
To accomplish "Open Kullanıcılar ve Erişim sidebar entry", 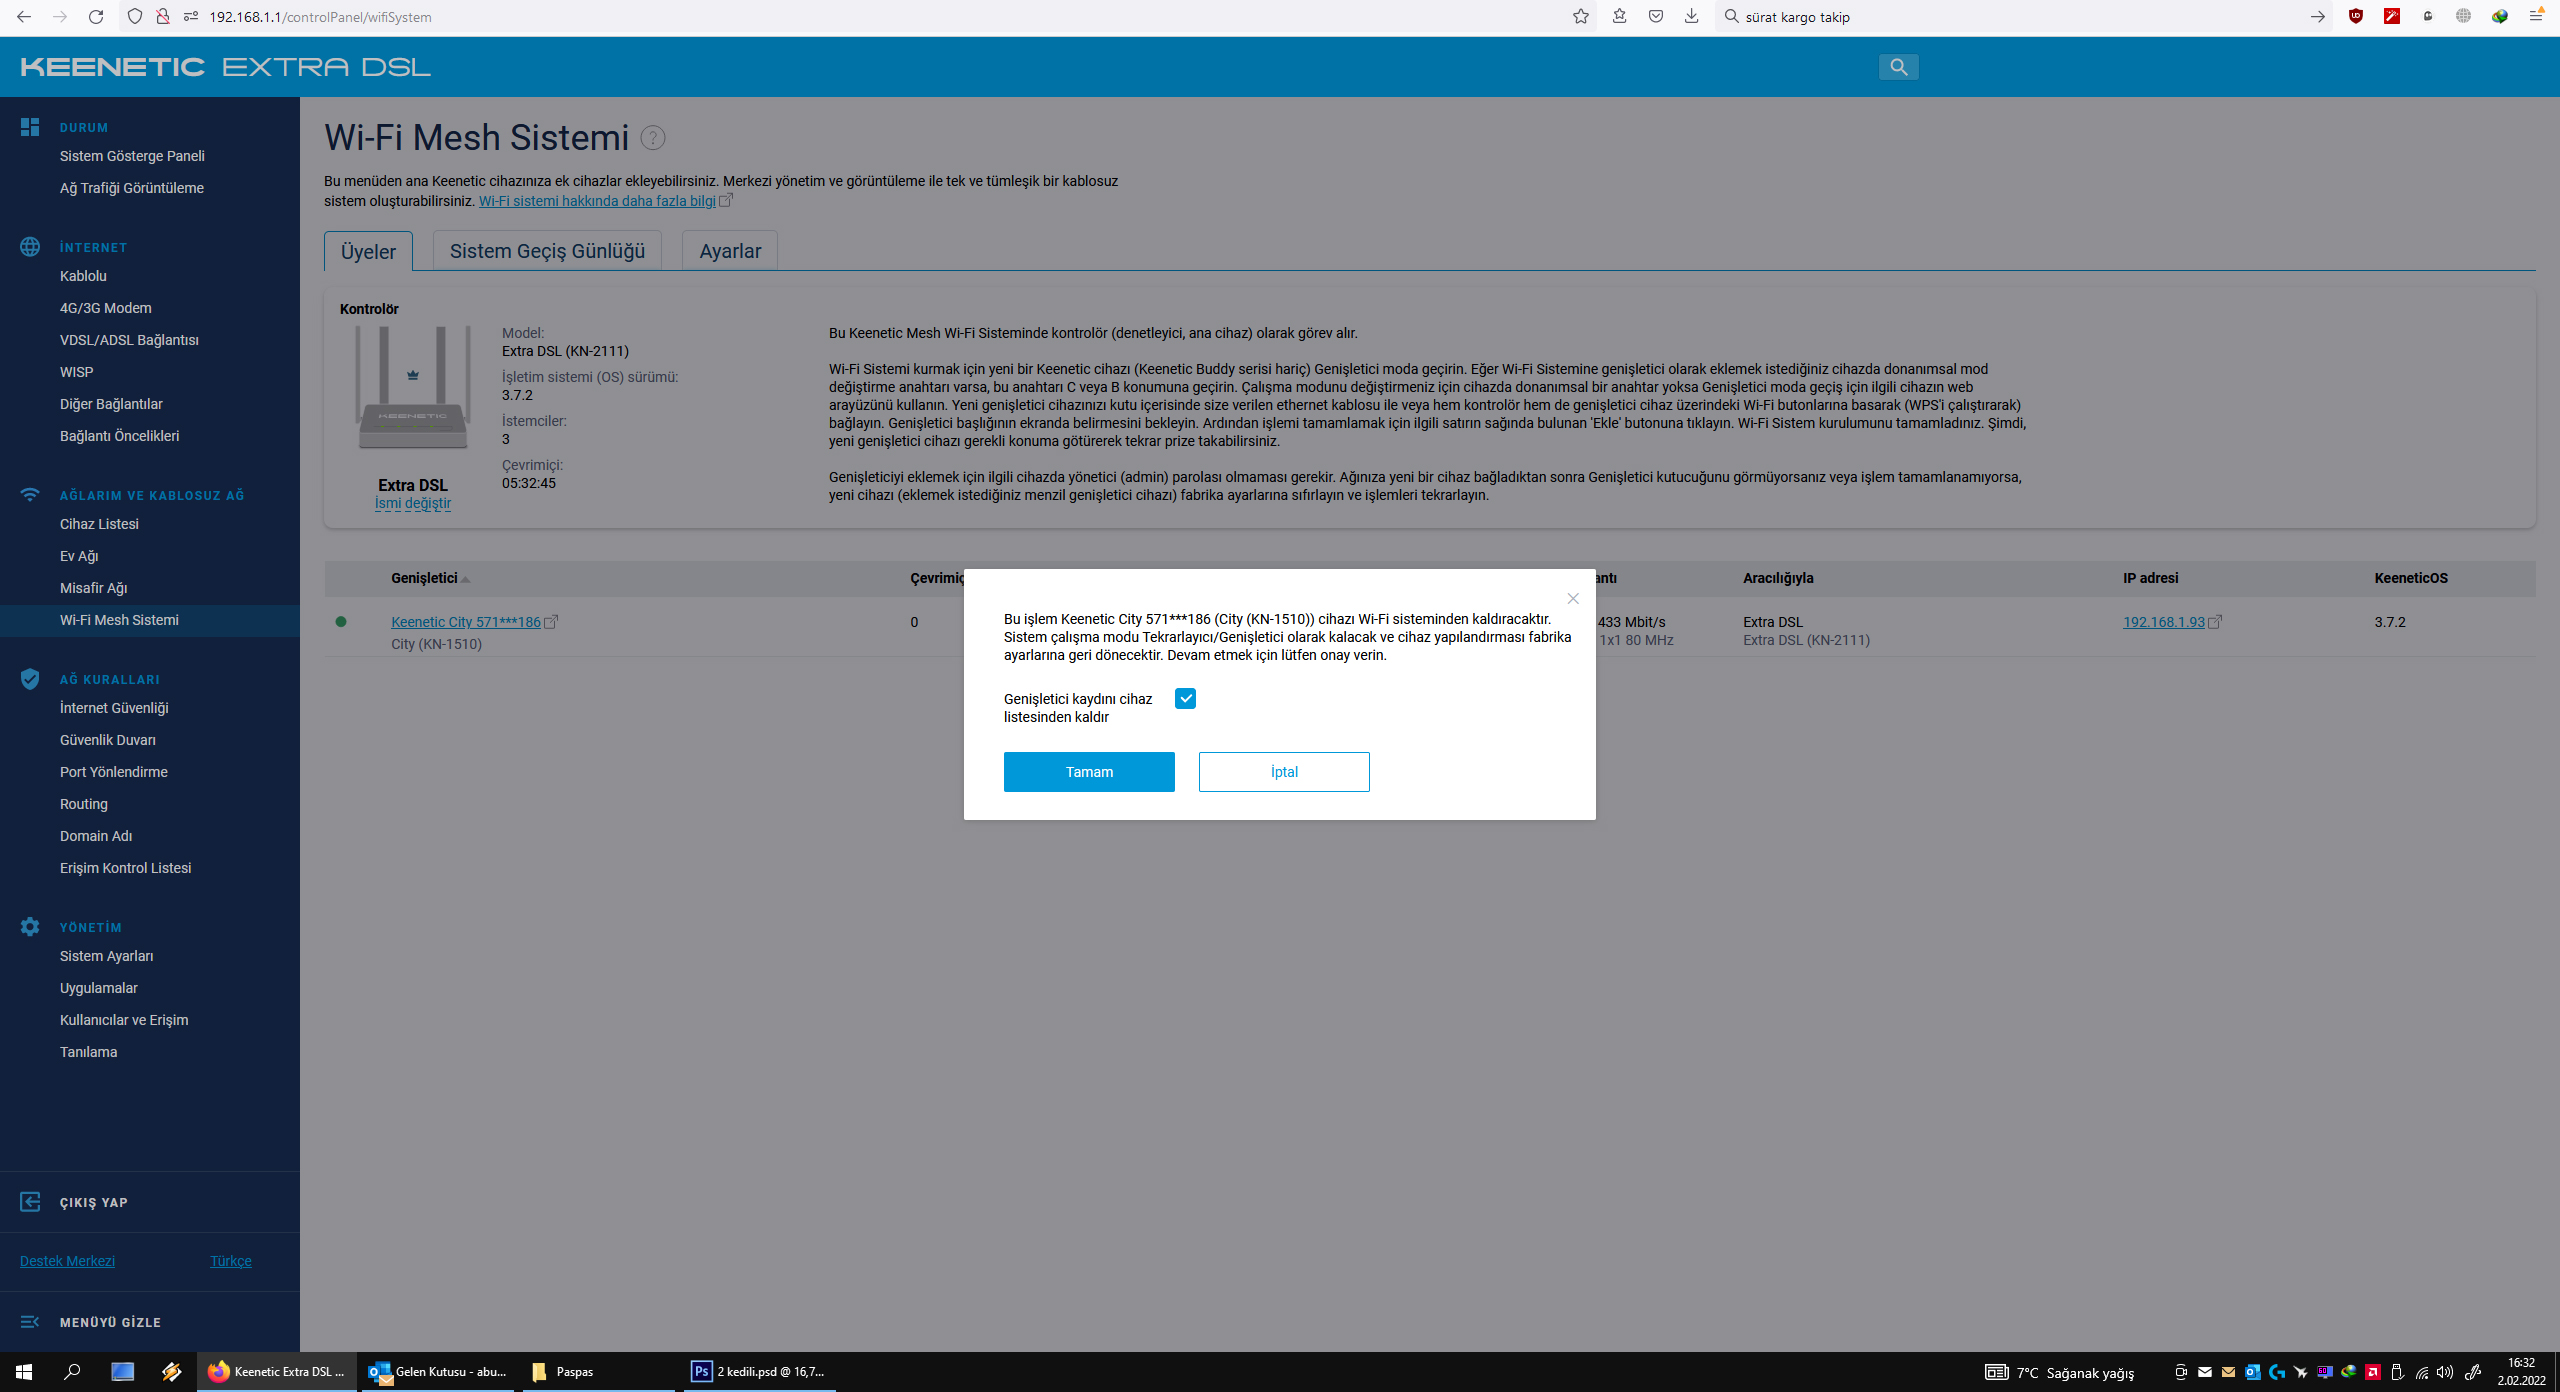I will click(124, 1020).
